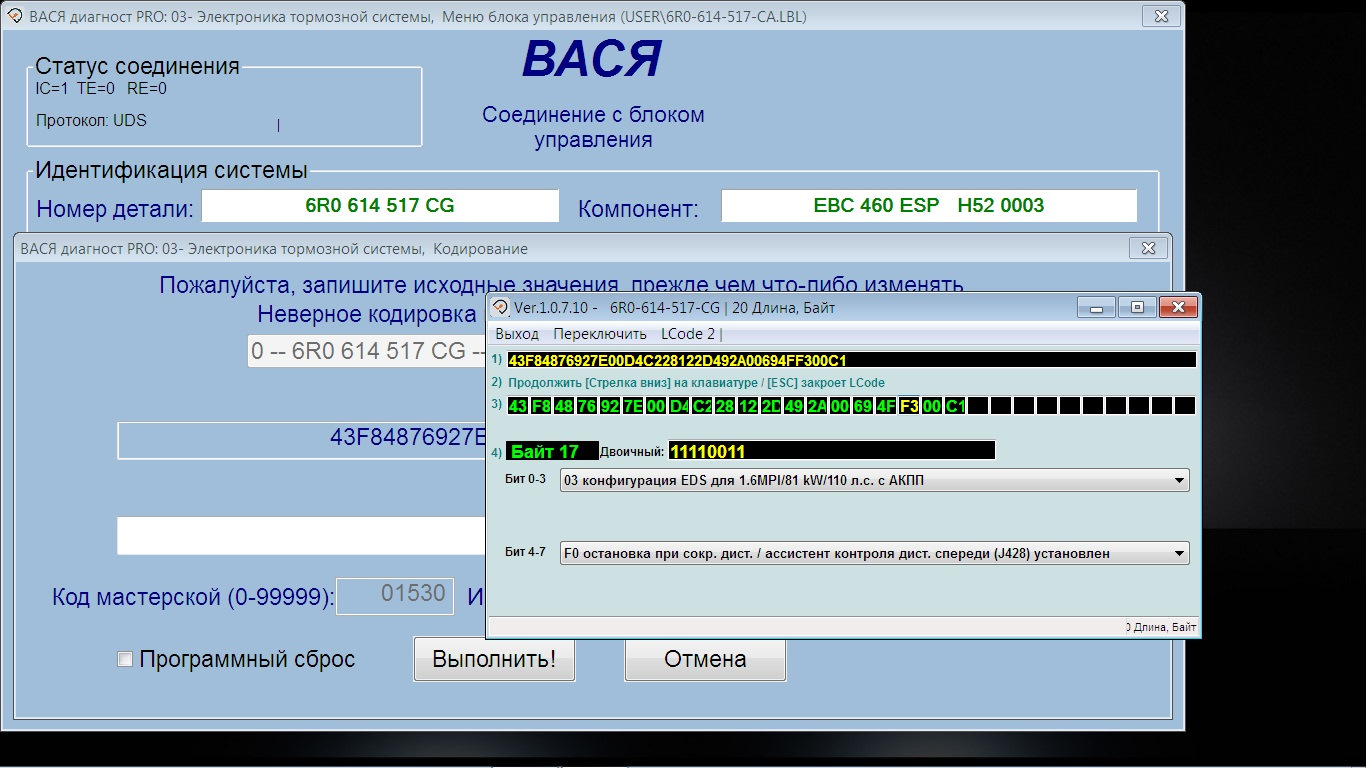The image size is (1366, 768).
Task: Click the Номер детали label
Action: point(115,209)
